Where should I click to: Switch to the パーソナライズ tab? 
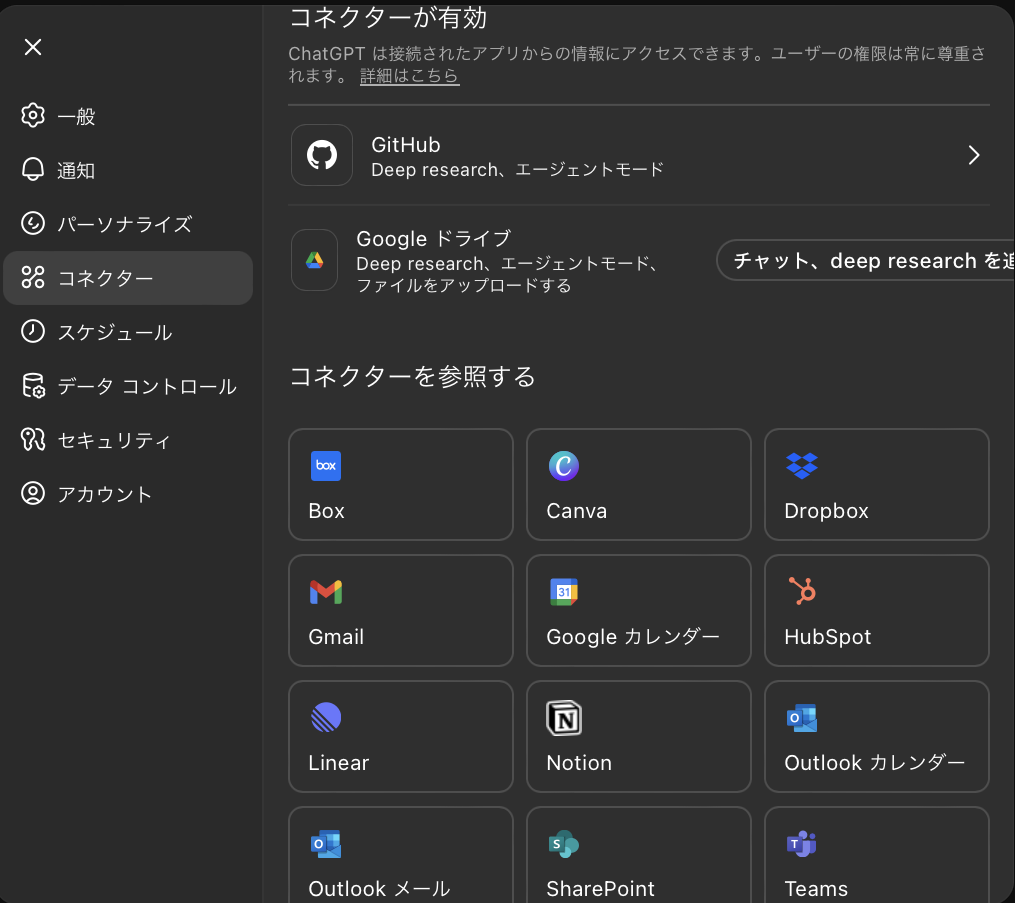coord(128,223)
